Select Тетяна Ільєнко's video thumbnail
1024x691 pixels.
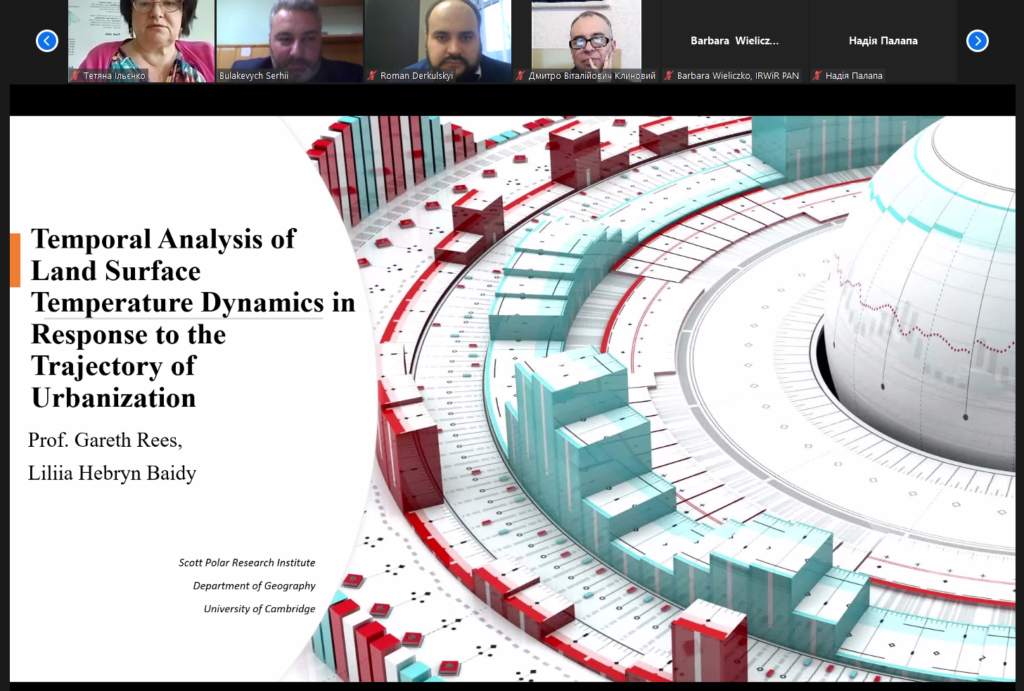pyautogui.click(x=141, y=38)
